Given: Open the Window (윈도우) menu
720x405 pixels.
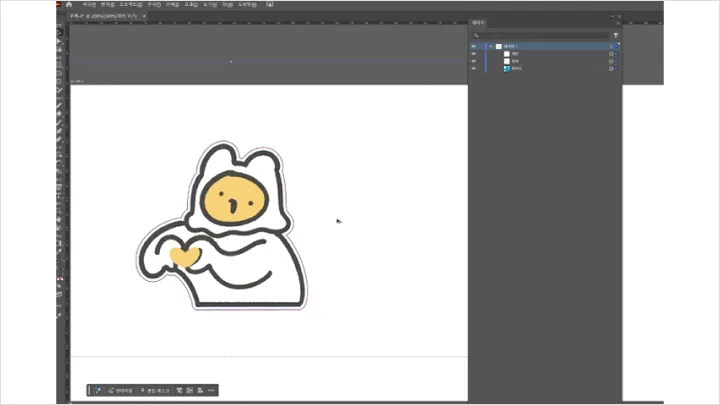Looking at the screenshot, I should [228, 5].
